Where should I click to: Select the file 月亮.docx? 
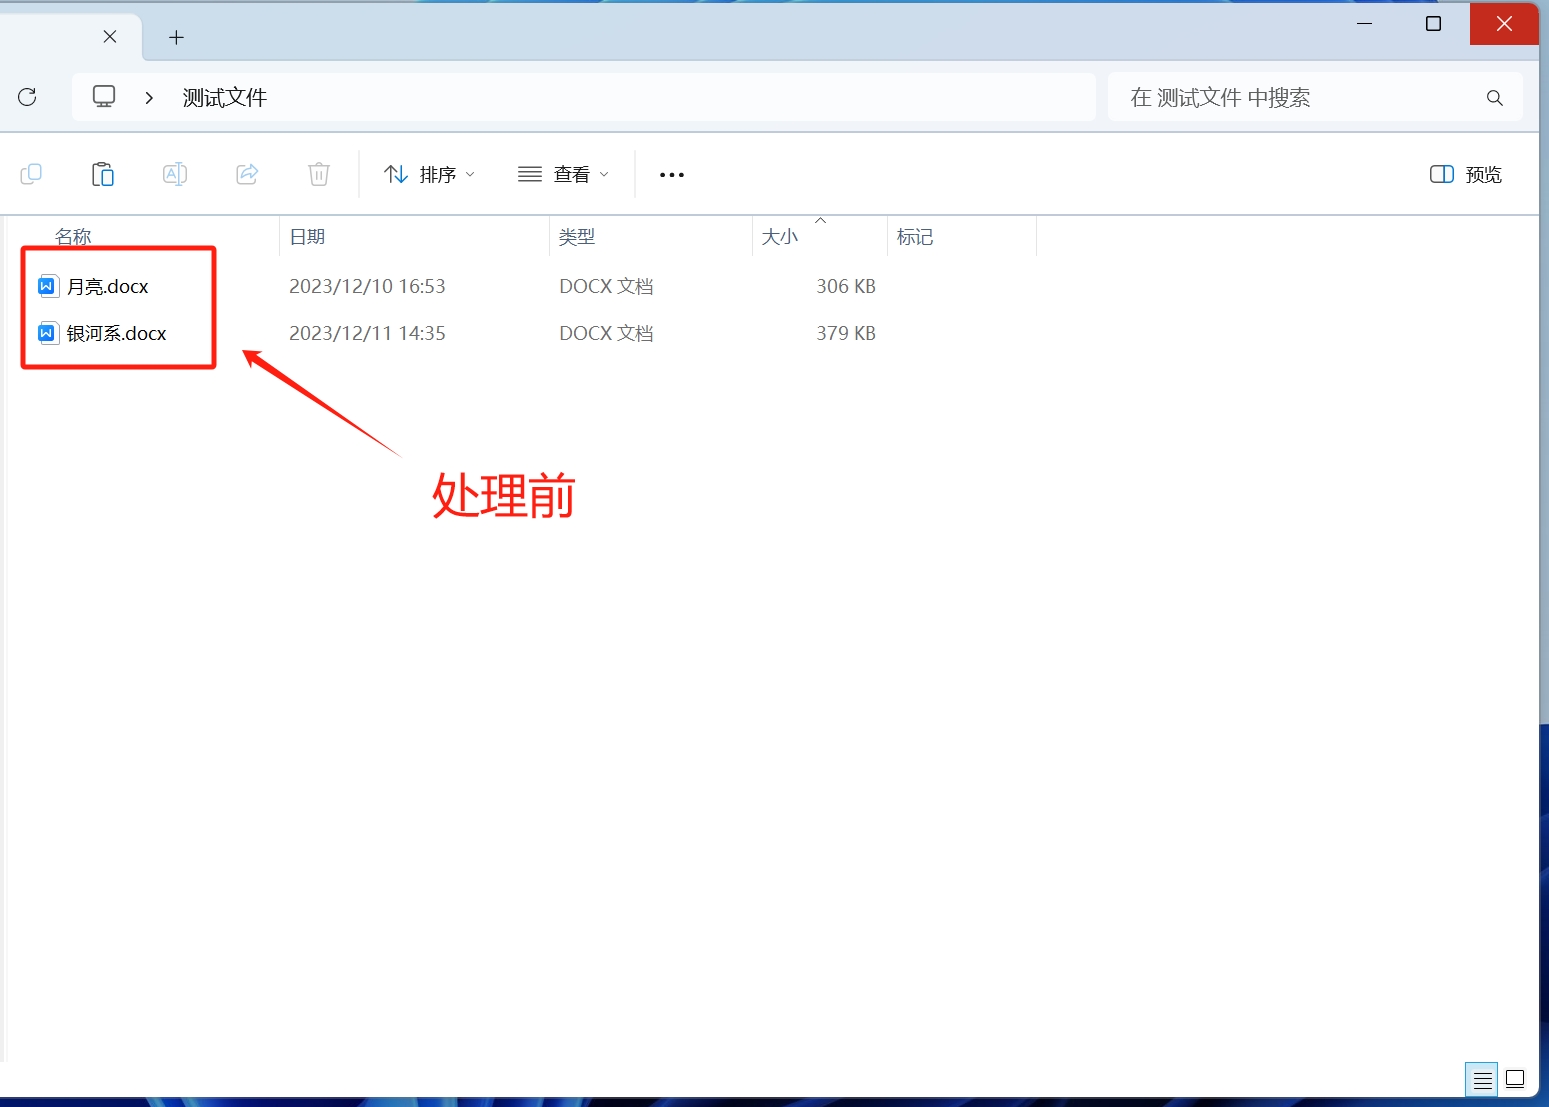tap(107, 285)
